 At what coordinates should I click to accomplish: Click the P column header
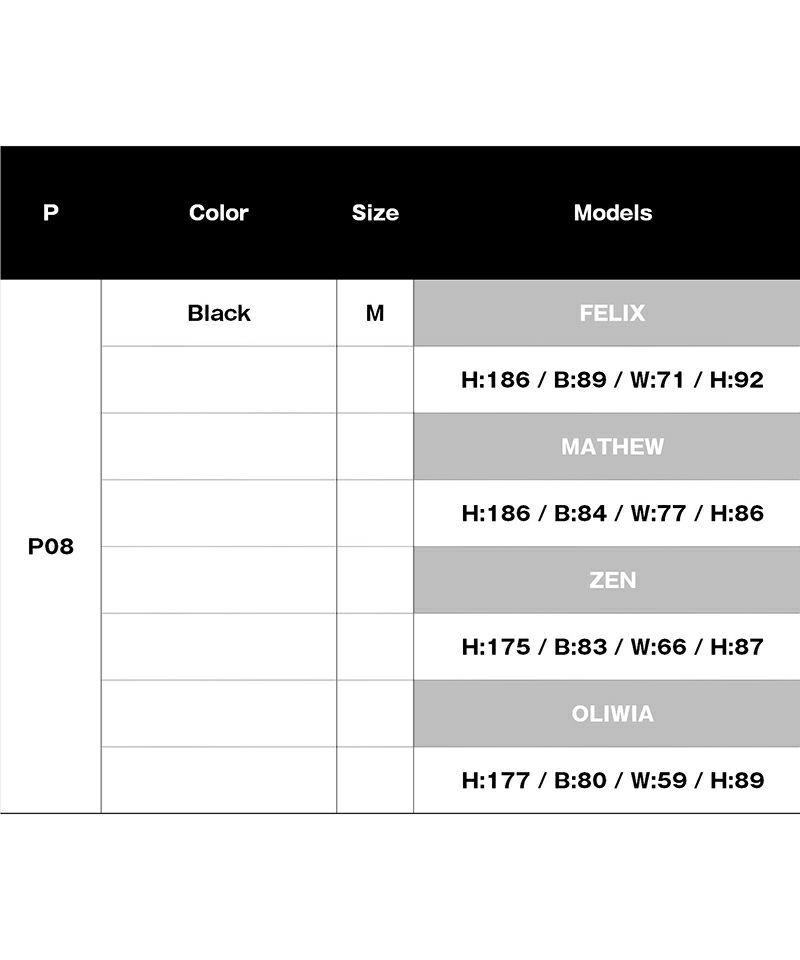(51, 213)
